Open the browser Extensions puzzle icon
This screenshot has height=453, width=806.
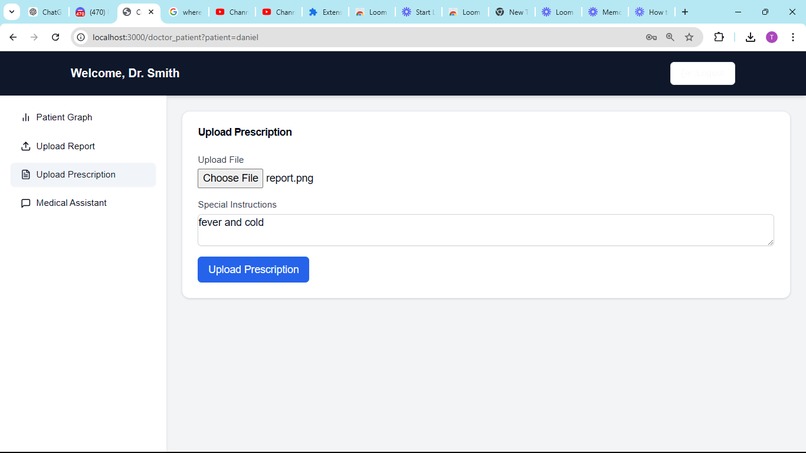(x=719, y=37)
